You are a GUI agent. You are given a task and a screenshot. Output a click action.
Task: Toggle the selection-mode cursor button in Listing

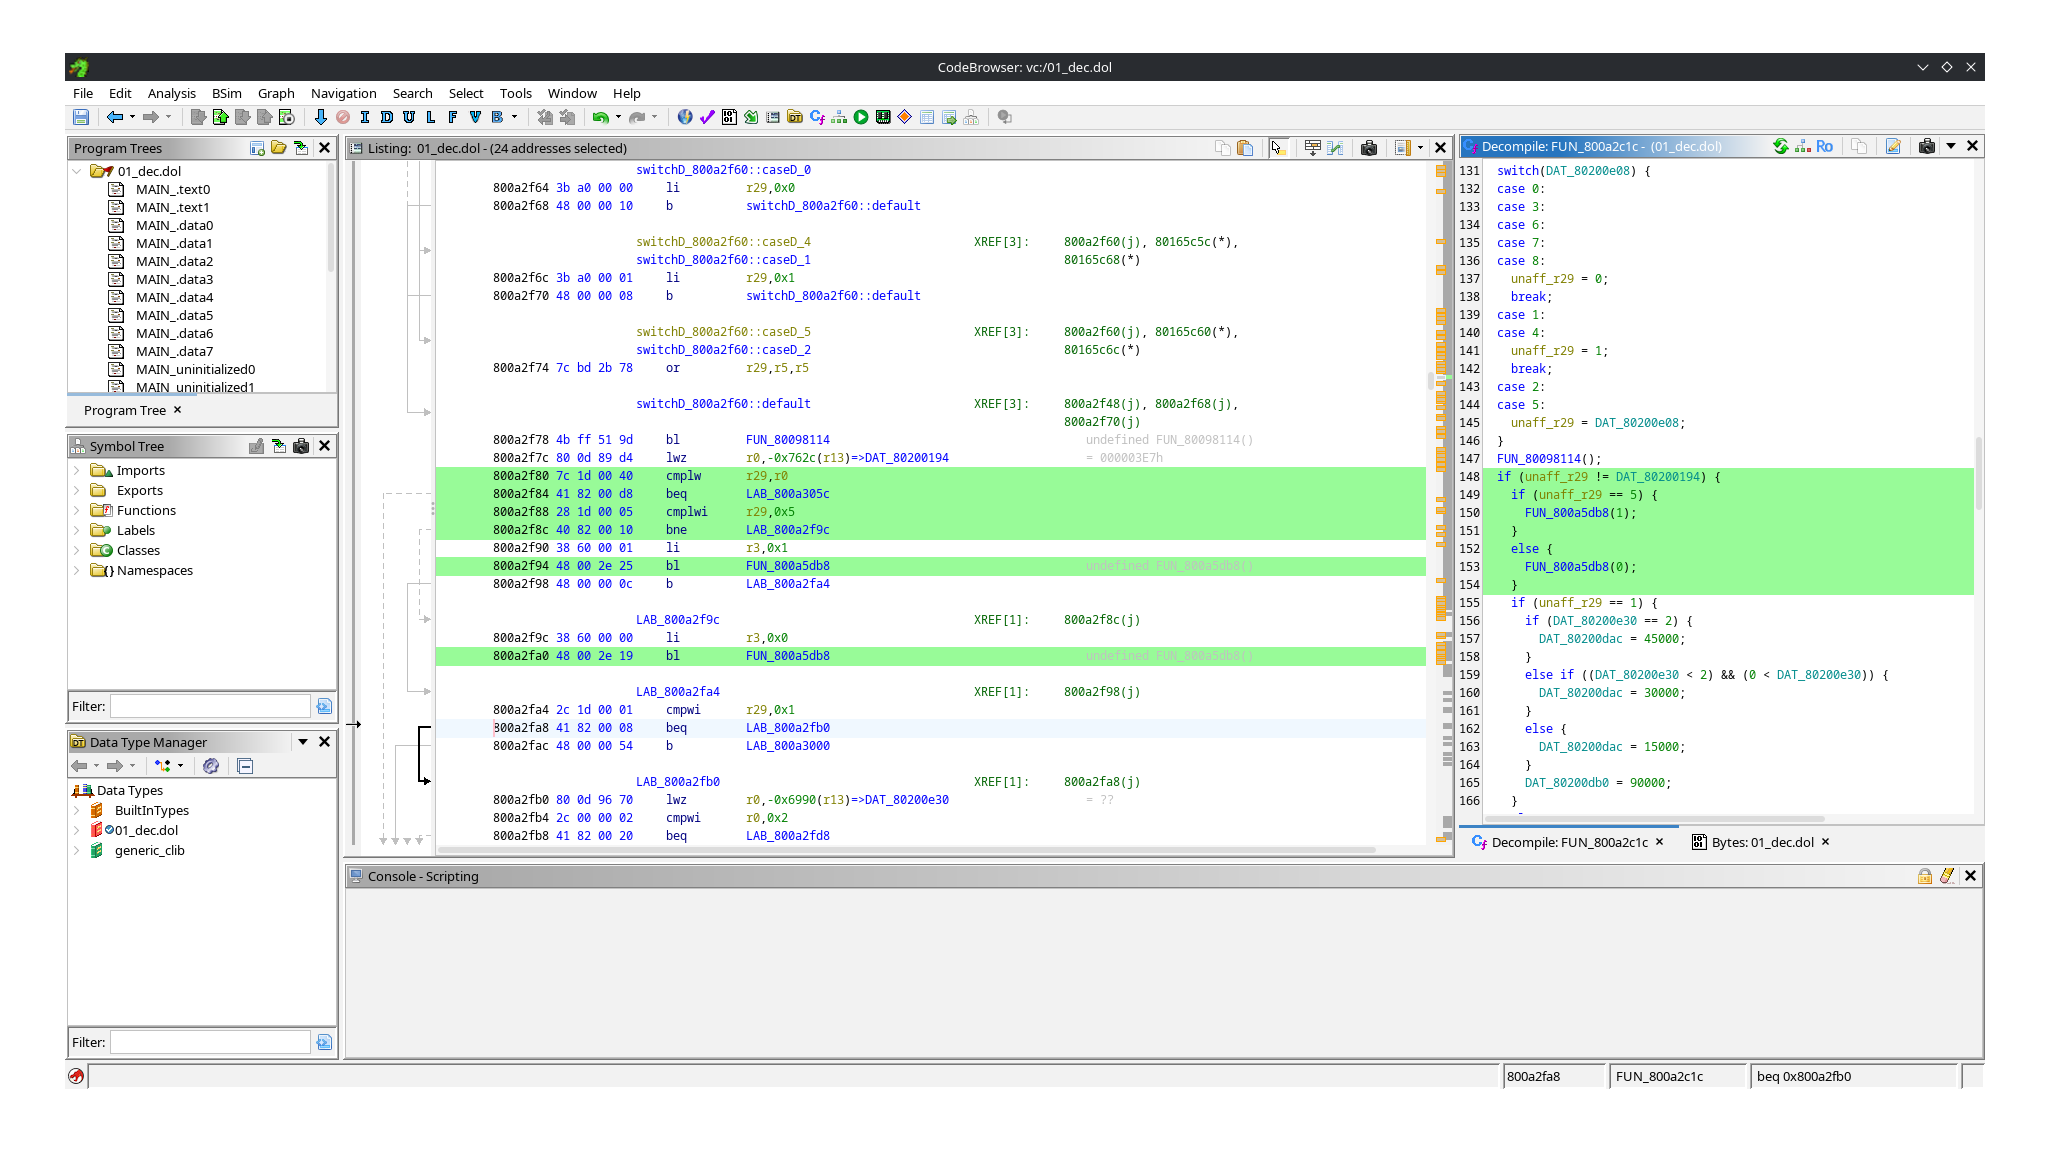(x=1277, y=148)
